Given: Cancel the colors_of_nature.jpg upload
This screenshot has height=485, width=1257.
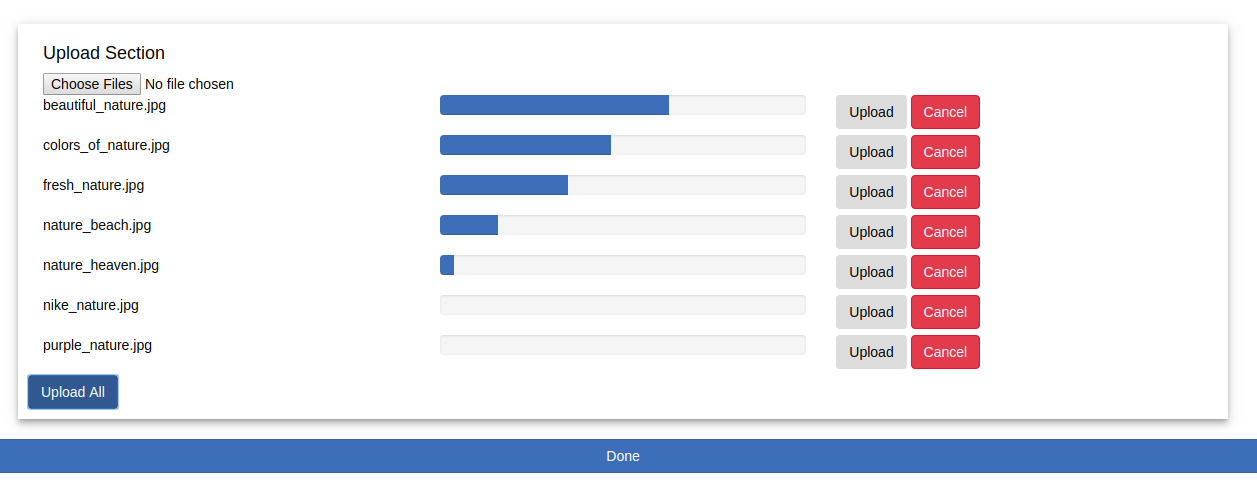Looking at the screenshot, I should pos(945,152).
